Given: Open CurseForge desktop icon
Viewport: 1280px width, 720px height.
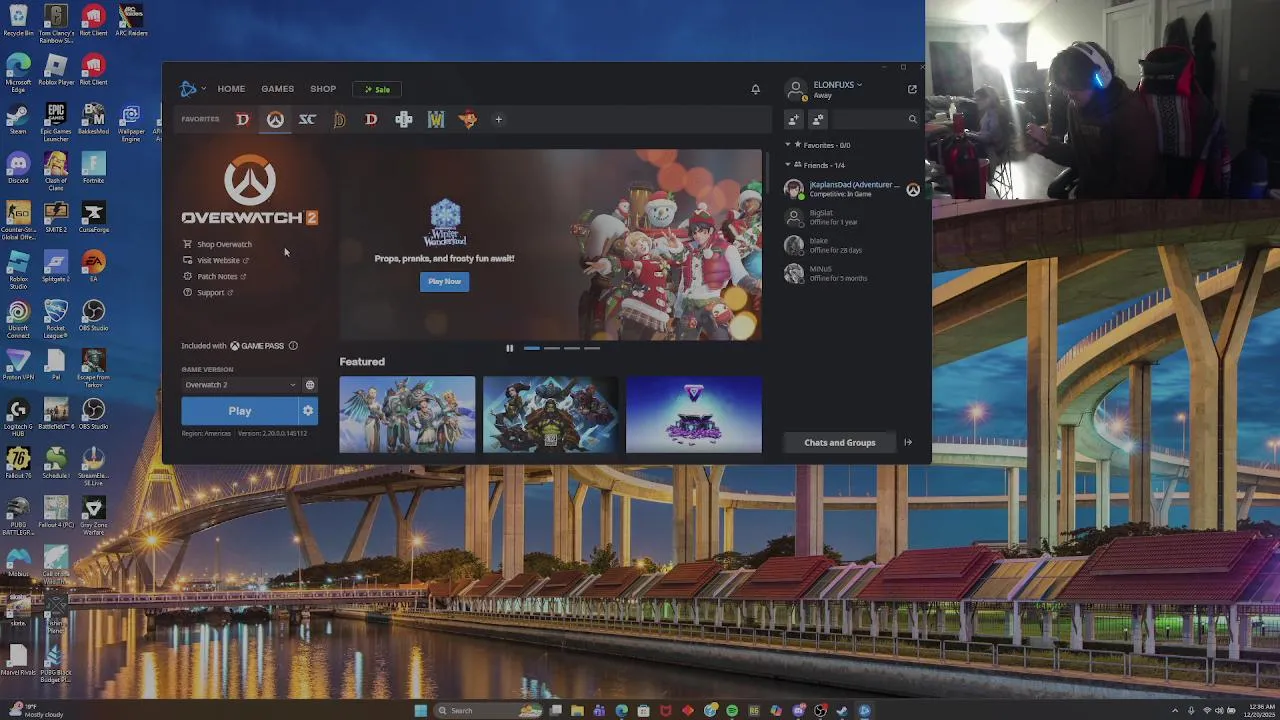Looking at the screenshot, I should tap(93, 216).
